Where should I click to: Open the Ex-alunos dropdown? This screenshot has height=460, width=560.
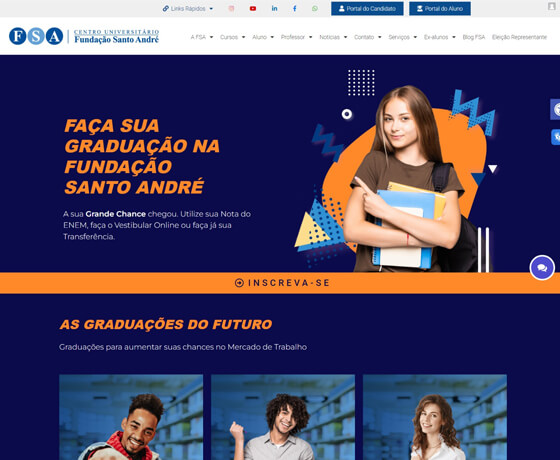pos(440,37)
